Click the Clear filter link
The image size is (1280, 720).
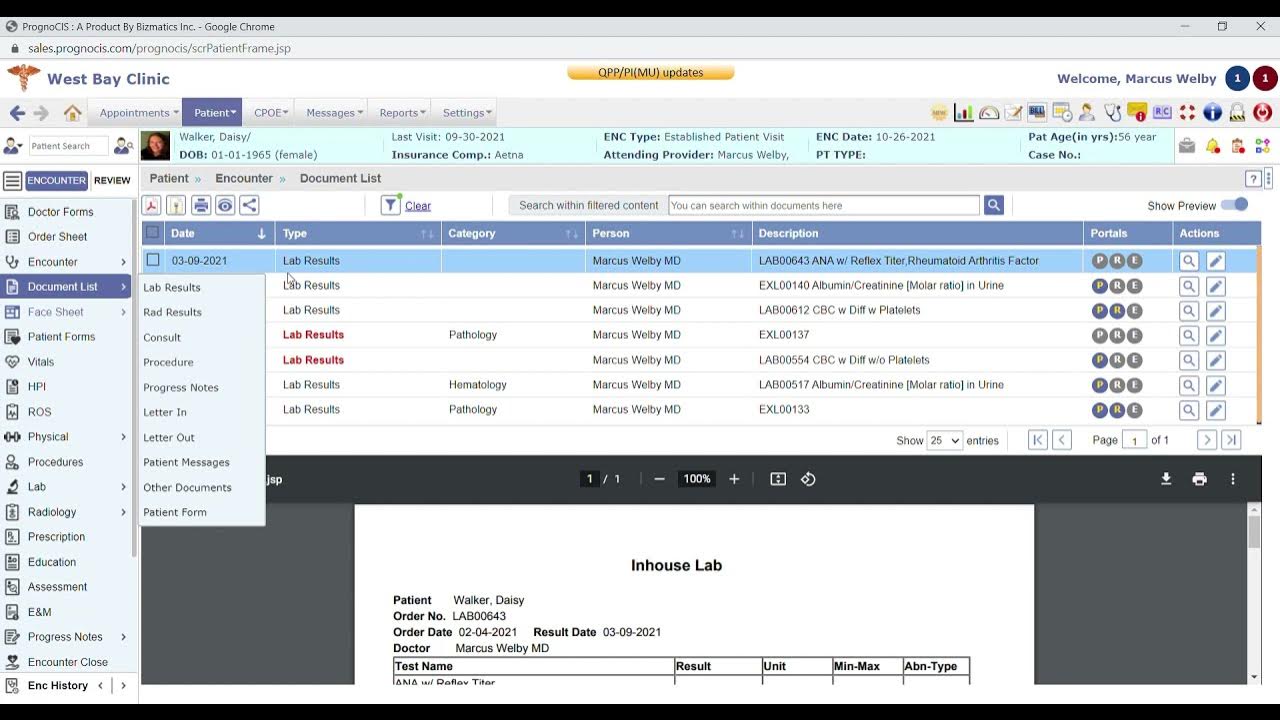(418, 206)
